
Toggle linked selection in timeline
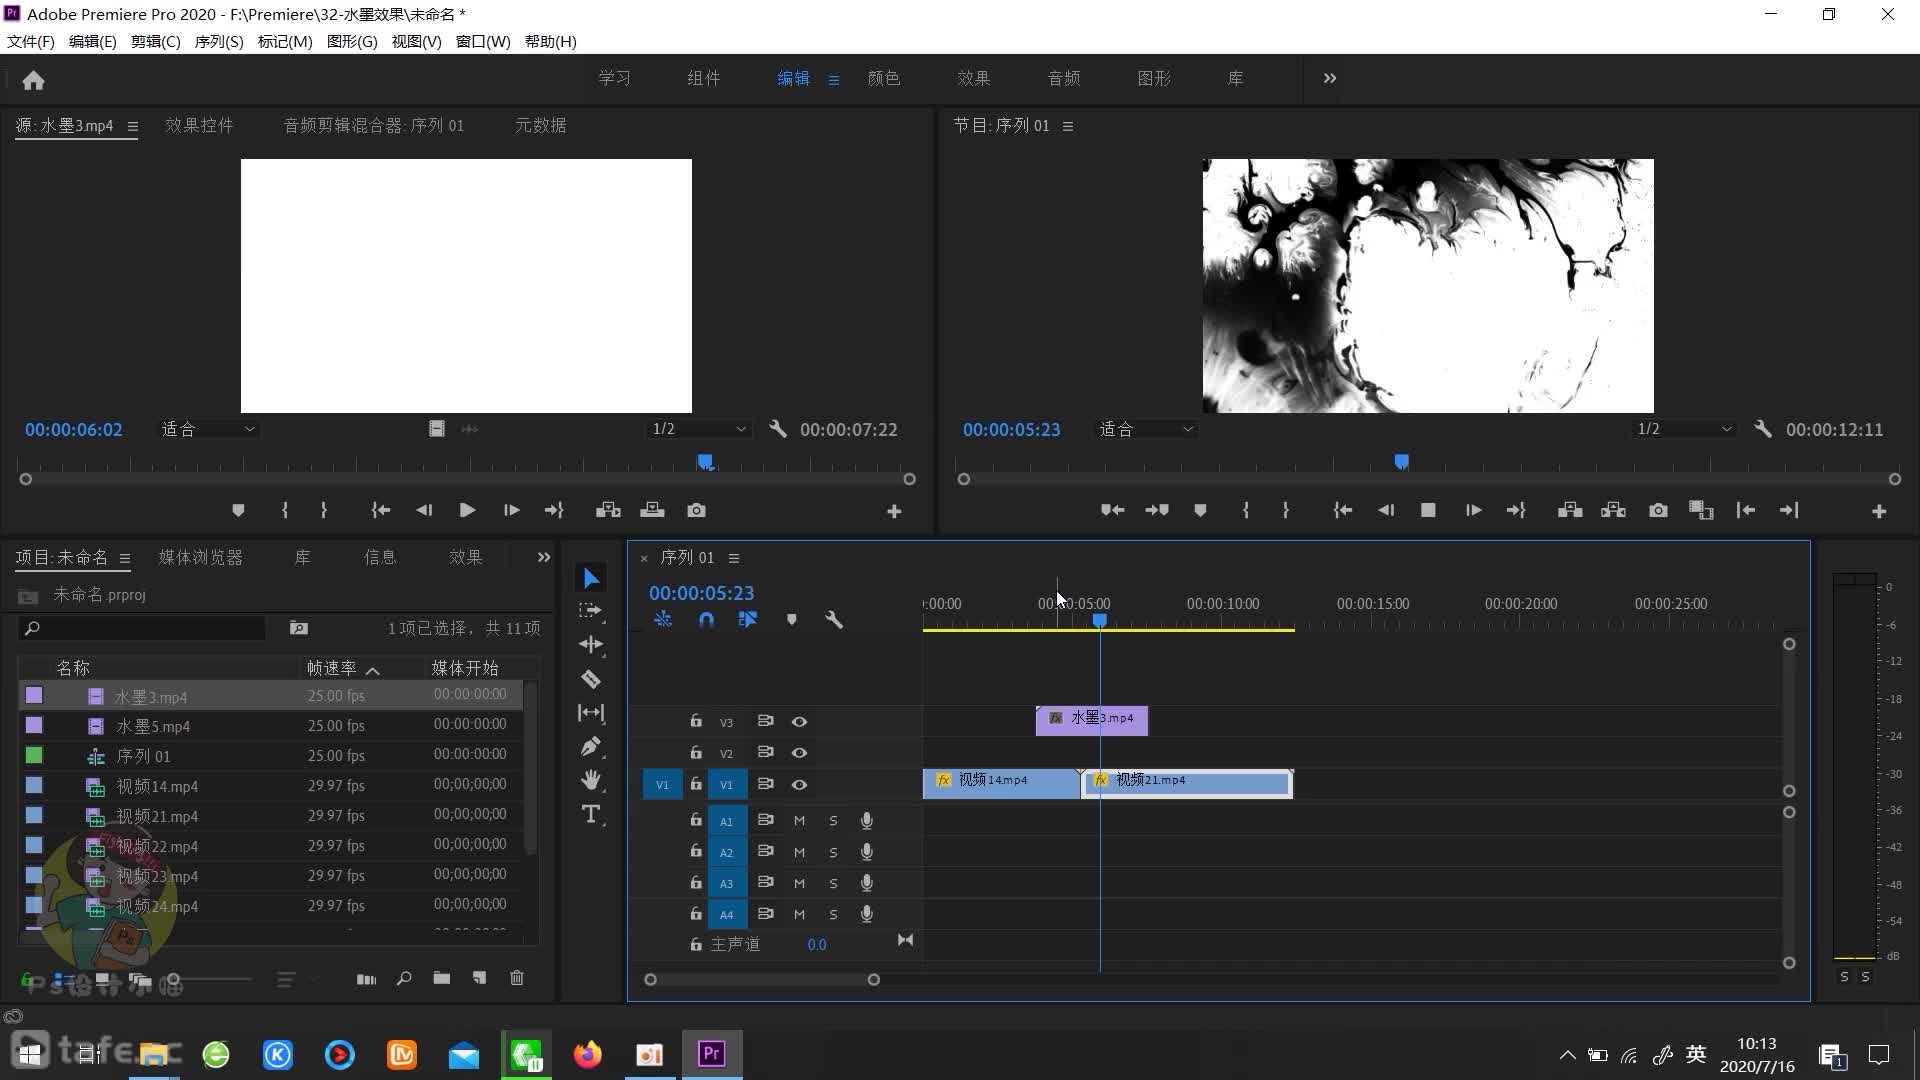pos(748,620)
